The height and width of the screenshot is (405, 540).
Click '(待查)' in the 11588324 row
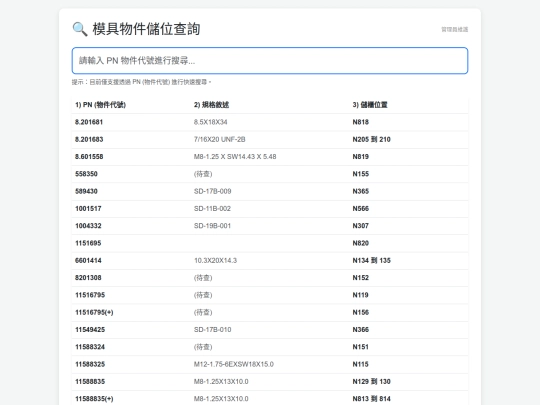(x=203, y=347)
